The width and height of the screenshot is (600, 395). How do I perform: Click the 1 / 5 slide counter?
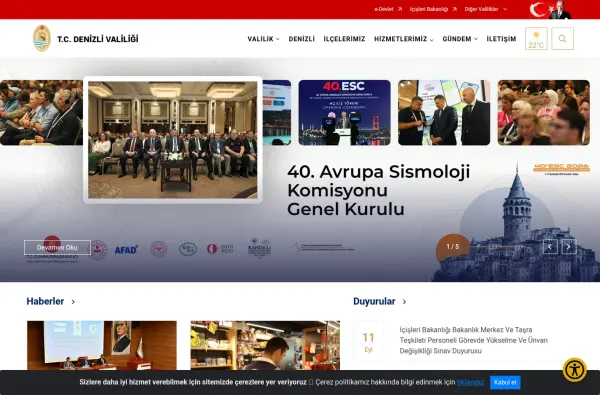point(453,247)
